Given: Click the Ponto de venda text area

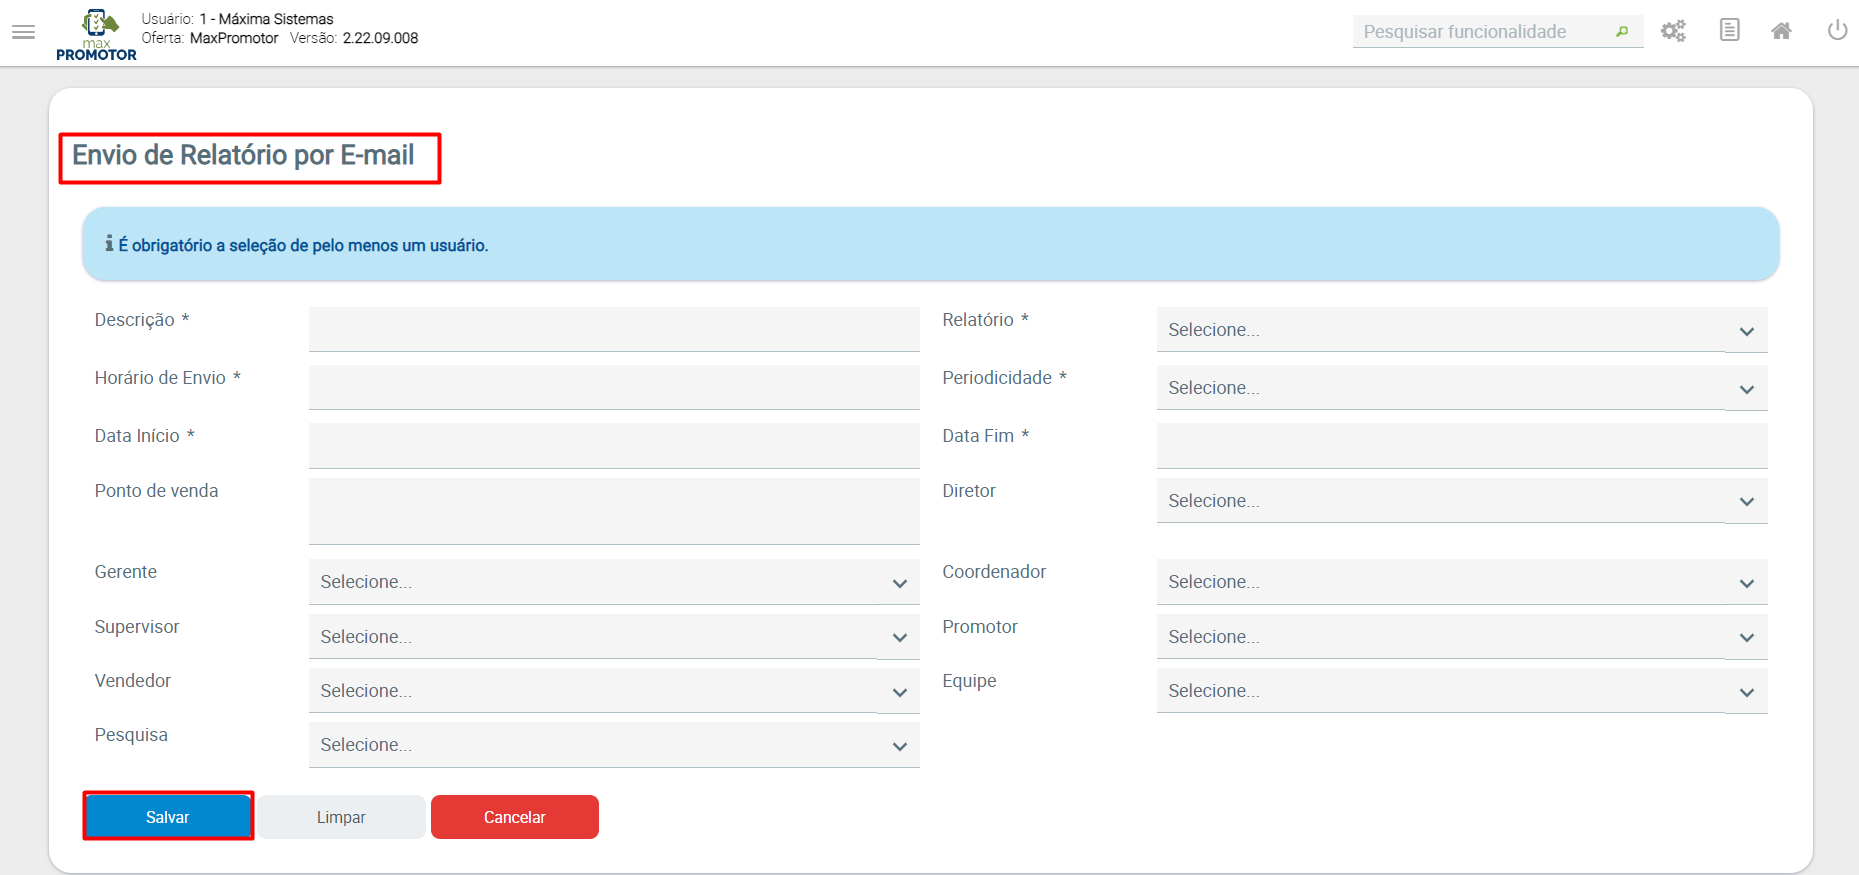Looking at the screenshot, I should point(614,511).
